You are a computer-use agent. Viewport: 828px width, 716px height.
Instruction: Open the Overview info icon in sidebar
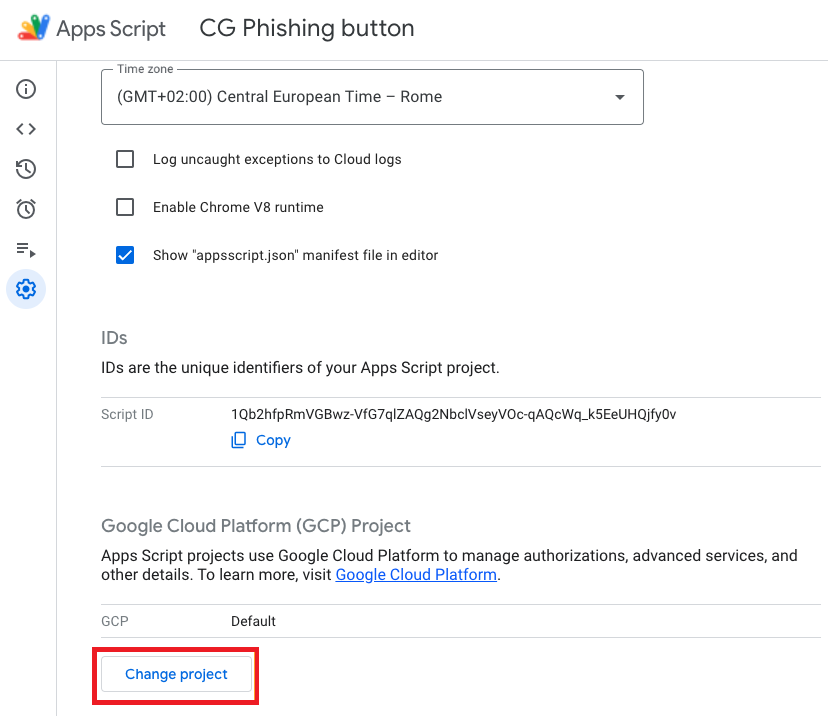26,89
